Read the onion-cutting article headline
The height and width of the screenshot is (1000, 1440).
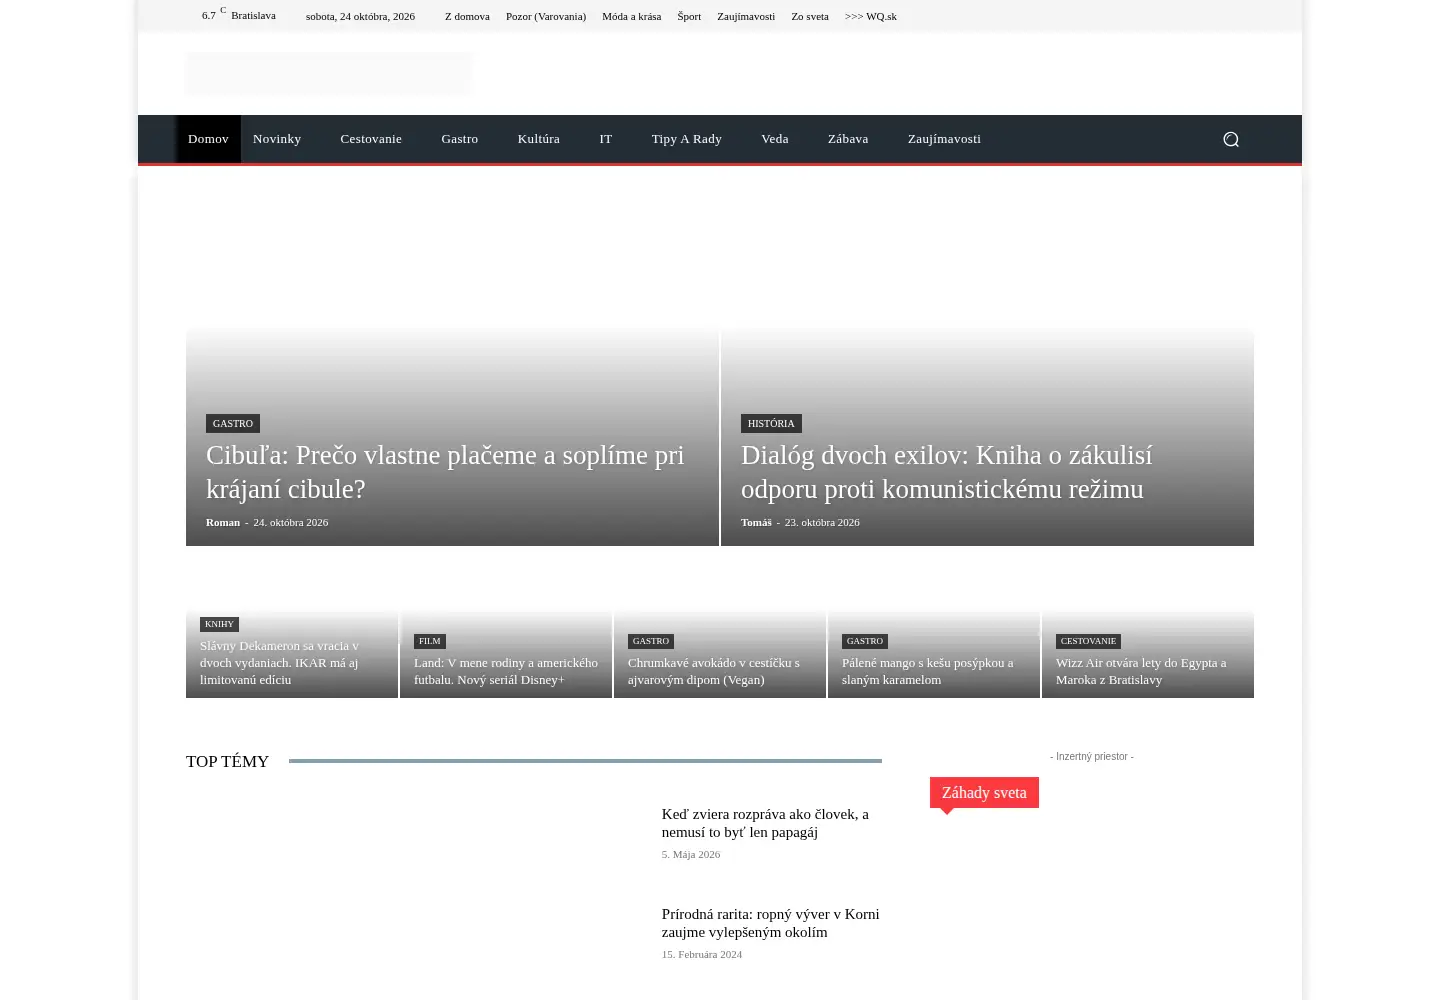[x=445, y=472]
